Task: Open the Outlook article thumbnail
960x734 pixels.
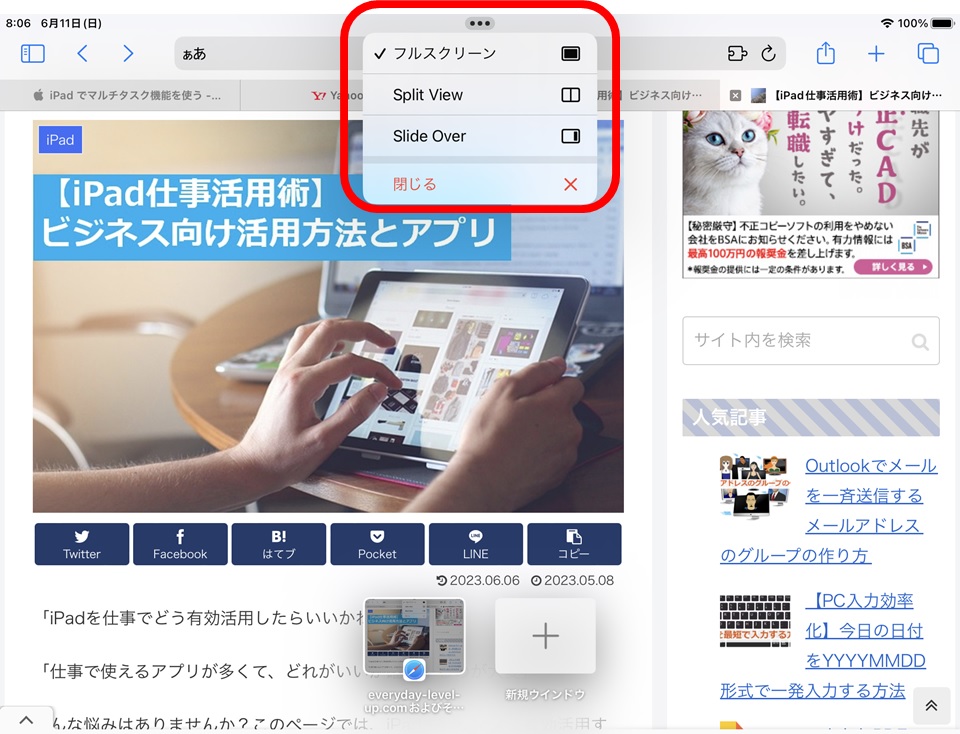Action: (755, 487)
